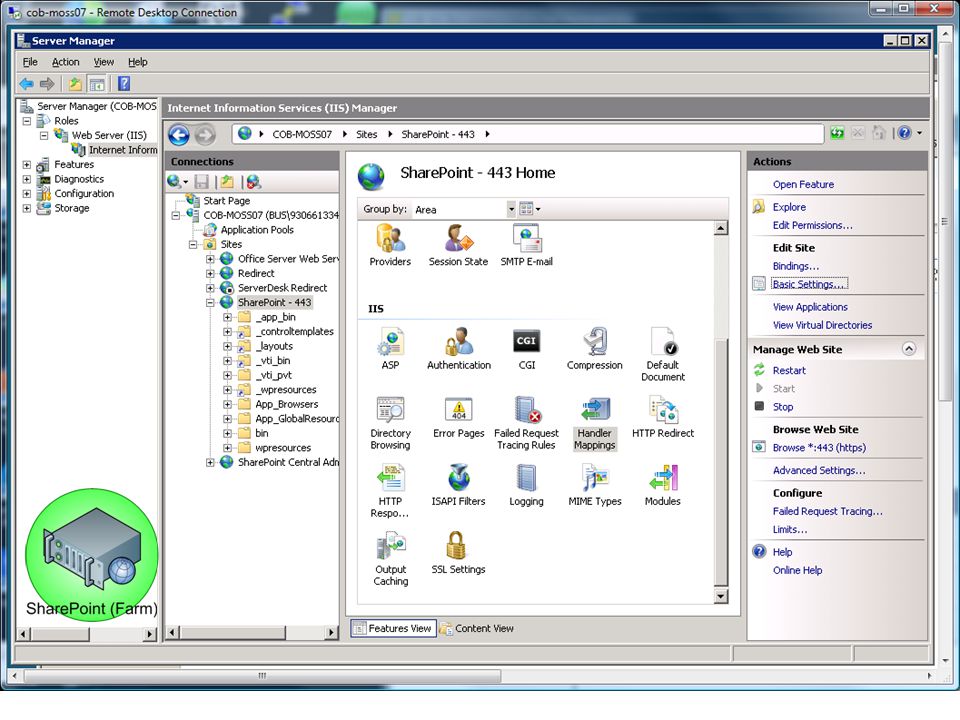Click the Server Manager up-level folder icon
The image size is (960, 720).
tap(75, 84)
